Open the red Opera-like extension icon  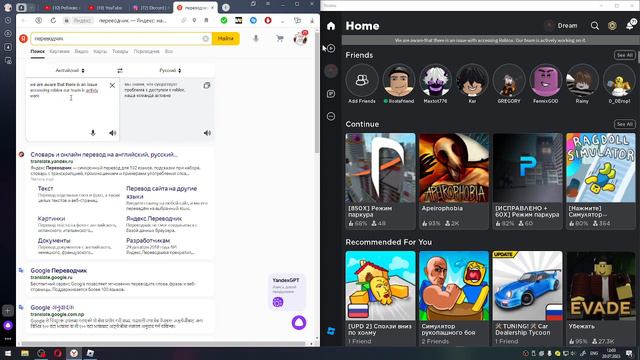point(268,20)
